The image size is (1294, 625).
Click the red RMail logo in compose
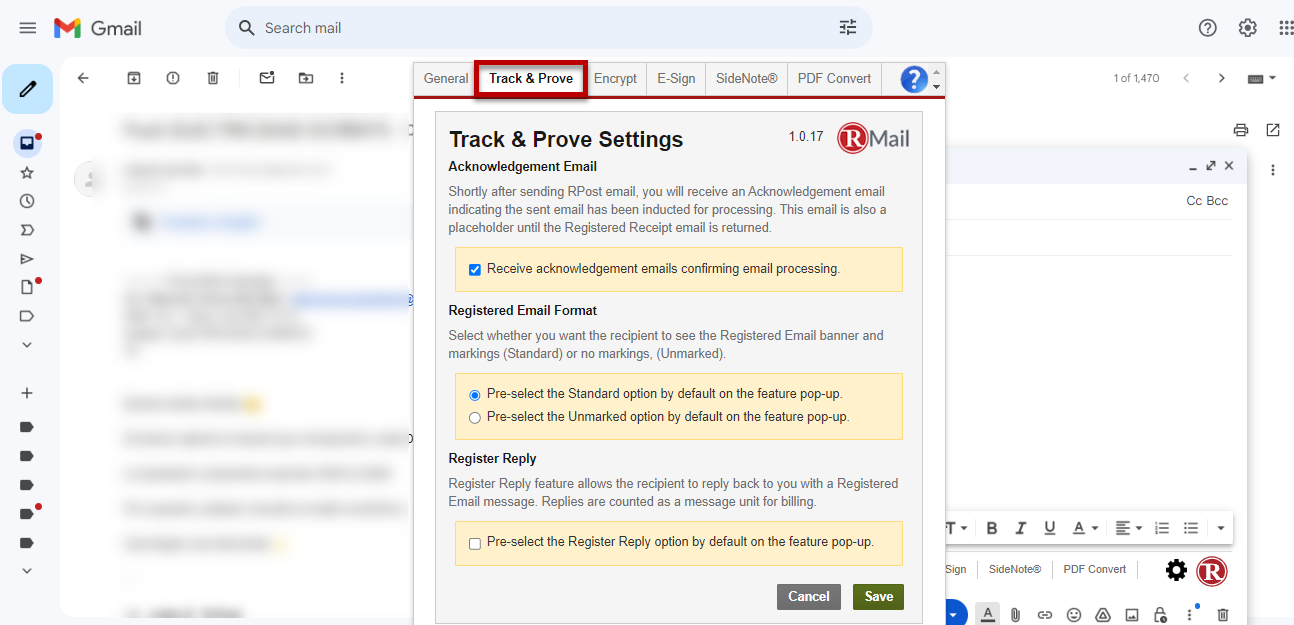click(x=1211, y=571)
